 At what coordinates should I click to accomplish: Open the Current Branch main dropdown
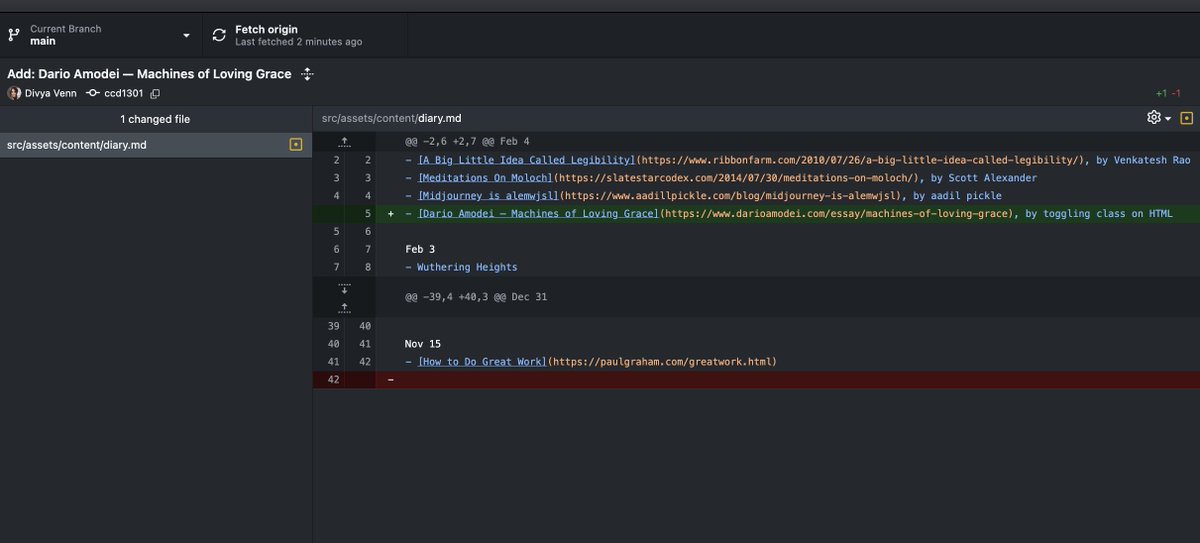click(x=101, y=35)
